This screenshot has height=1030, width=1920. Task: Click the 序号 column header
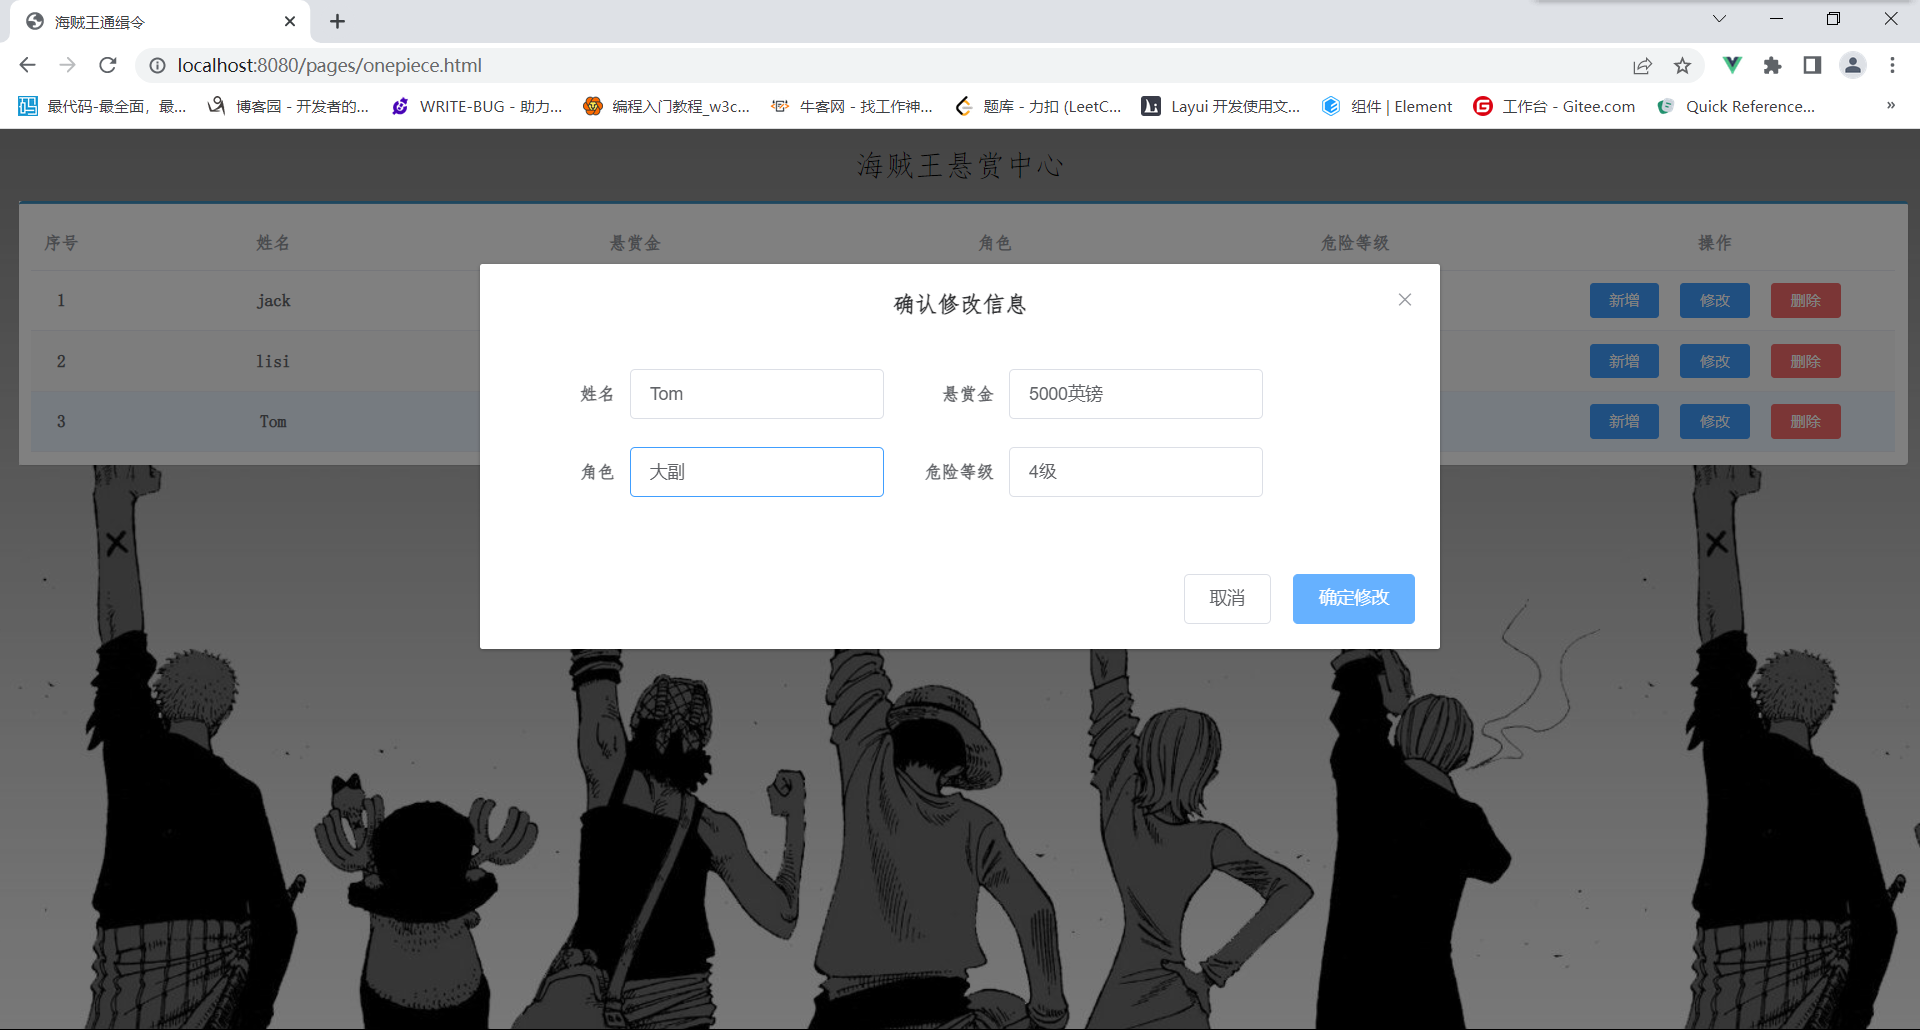(61, 243)
